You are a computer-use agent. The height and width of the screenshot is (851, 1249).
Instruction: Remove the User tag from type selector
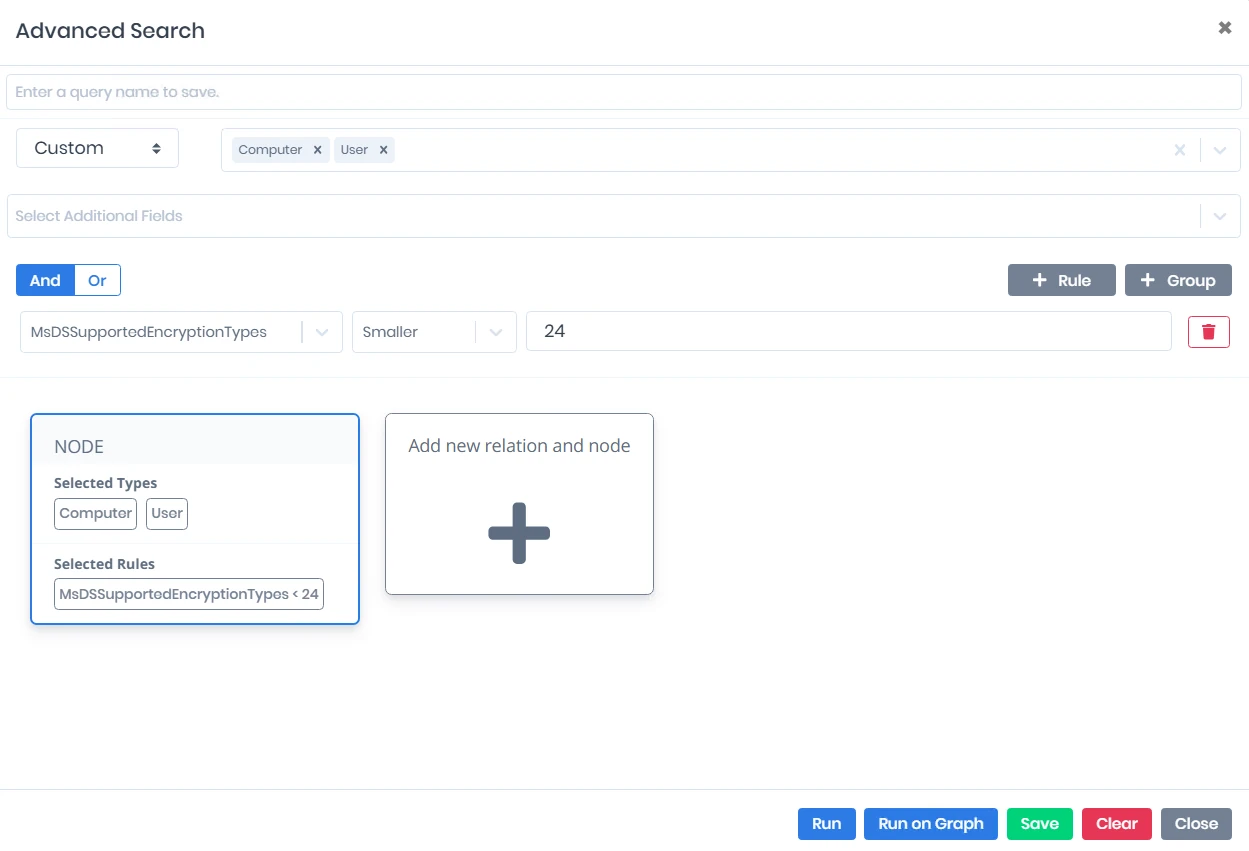point(382,150)
